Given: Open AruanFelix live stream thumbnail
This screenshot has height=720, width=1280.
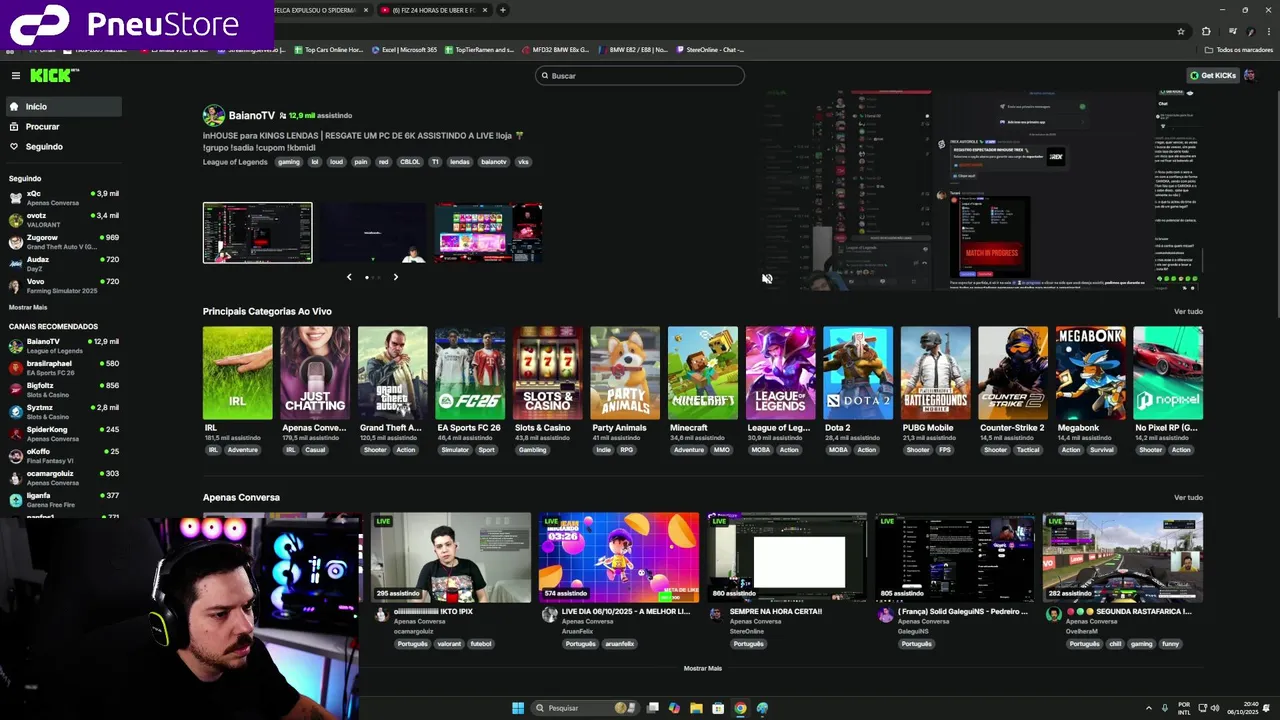Looking at the screenshot, I should tap(619, 557).
